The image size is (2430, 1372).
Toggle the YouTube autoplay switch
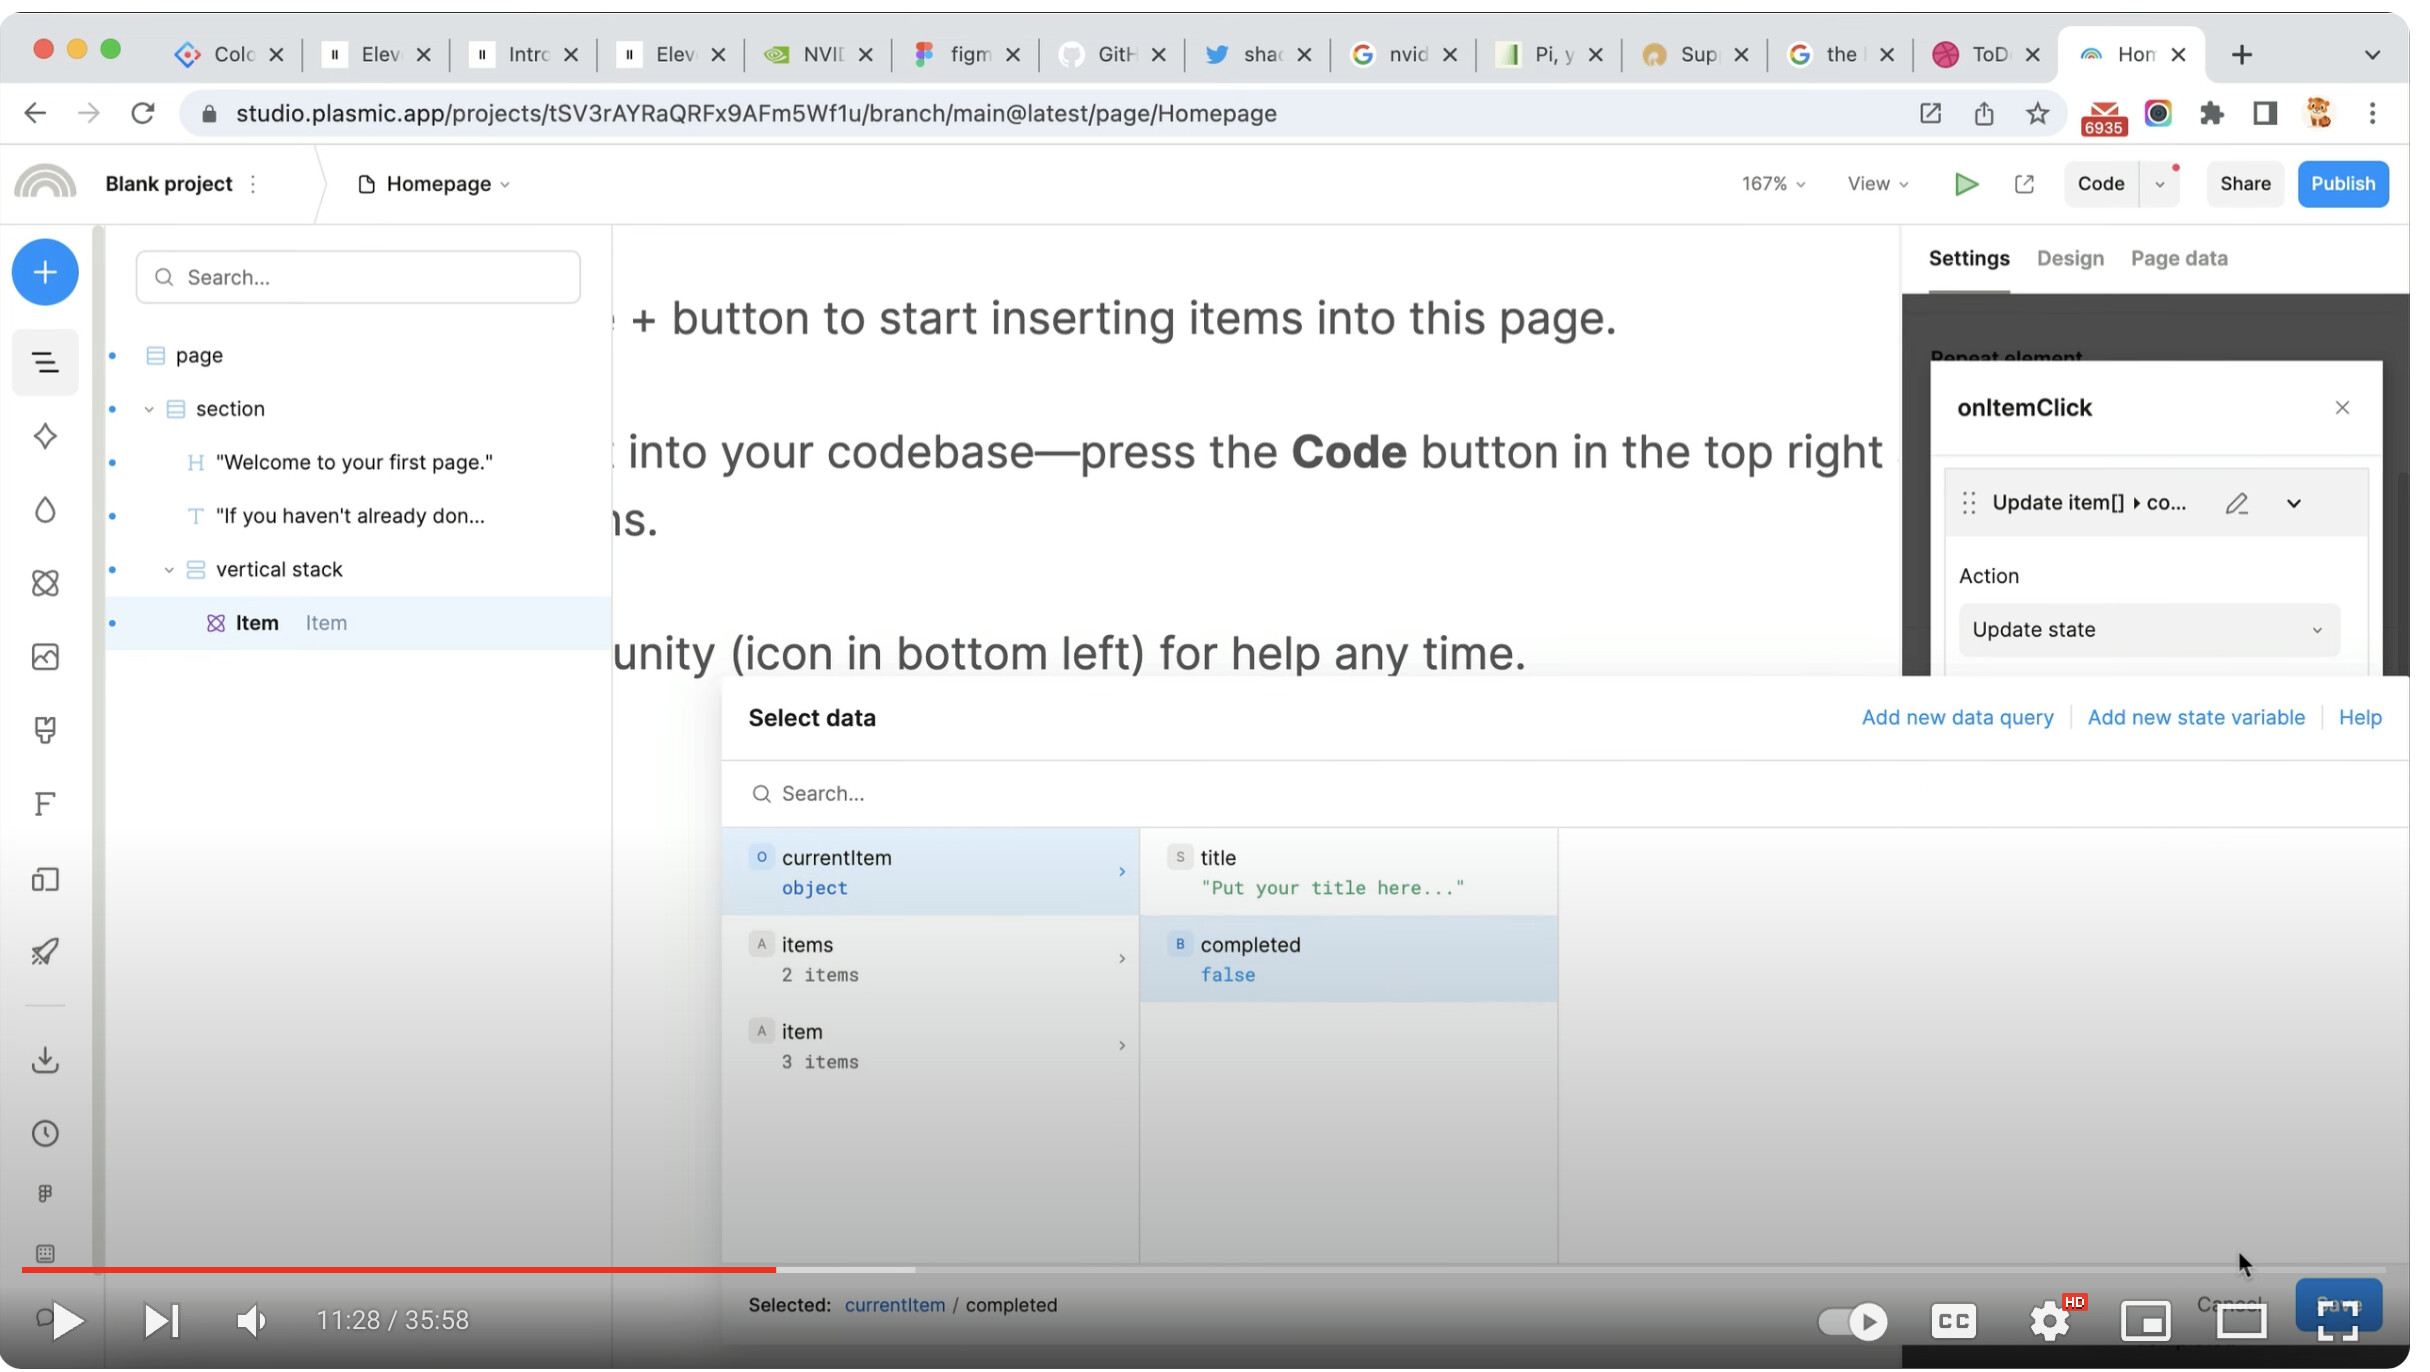pyautogui.click(x=1853, y=1323)
